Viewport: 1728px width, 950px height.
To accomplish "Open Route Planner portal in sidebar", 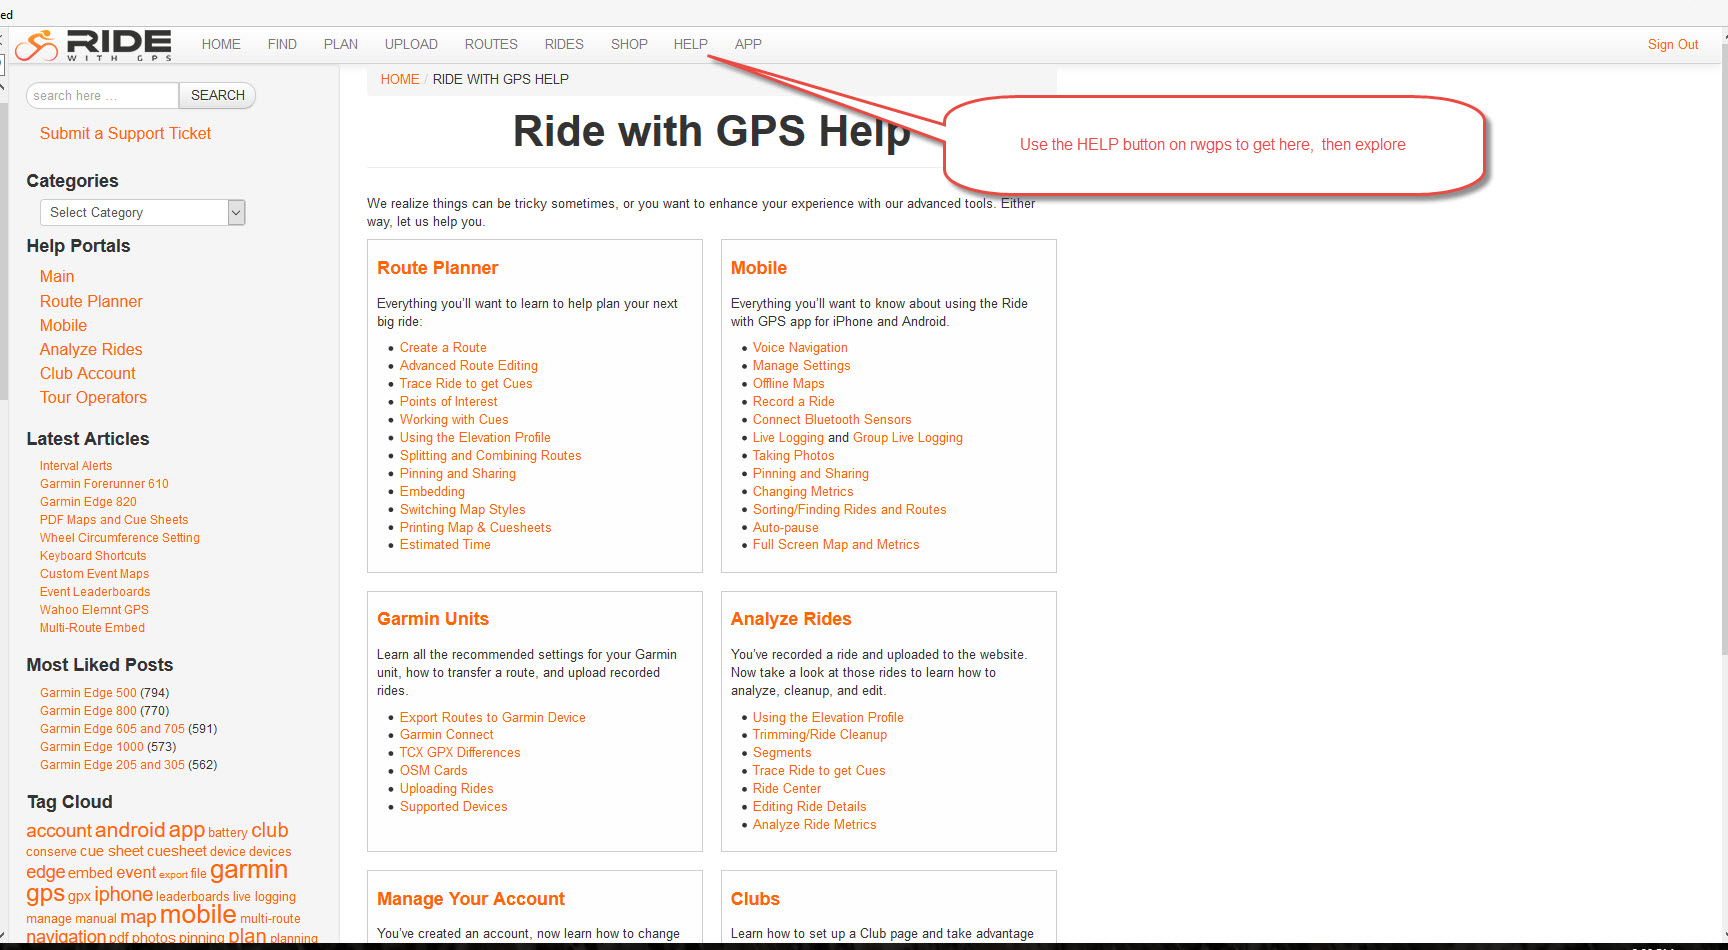I will [91, 301].
